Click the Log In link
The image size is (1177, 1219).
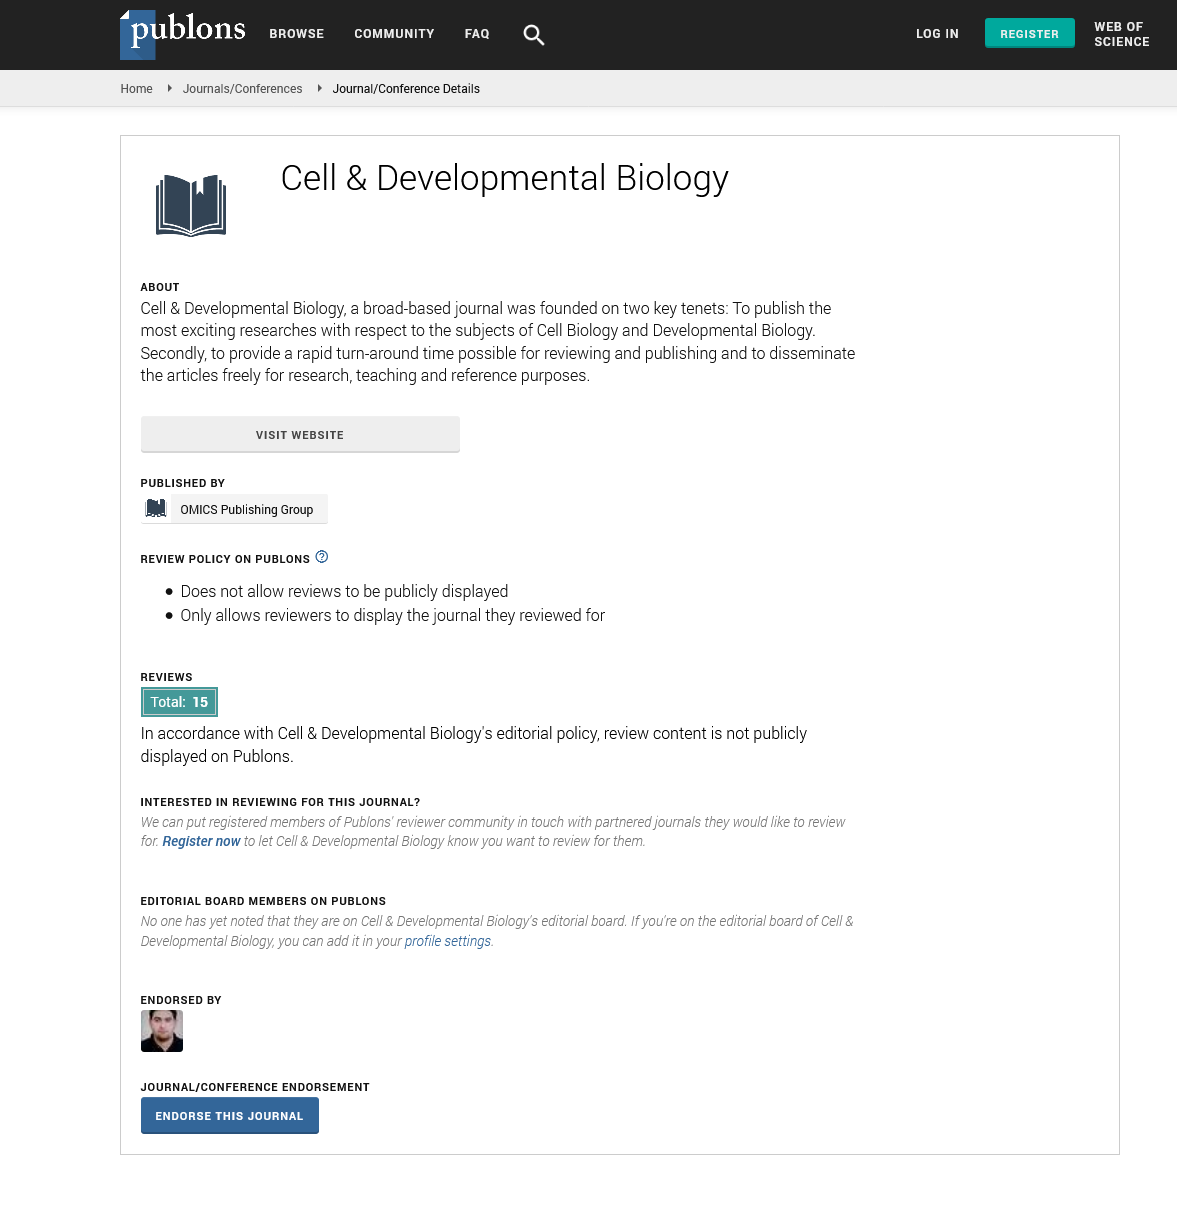click(937, 34)
